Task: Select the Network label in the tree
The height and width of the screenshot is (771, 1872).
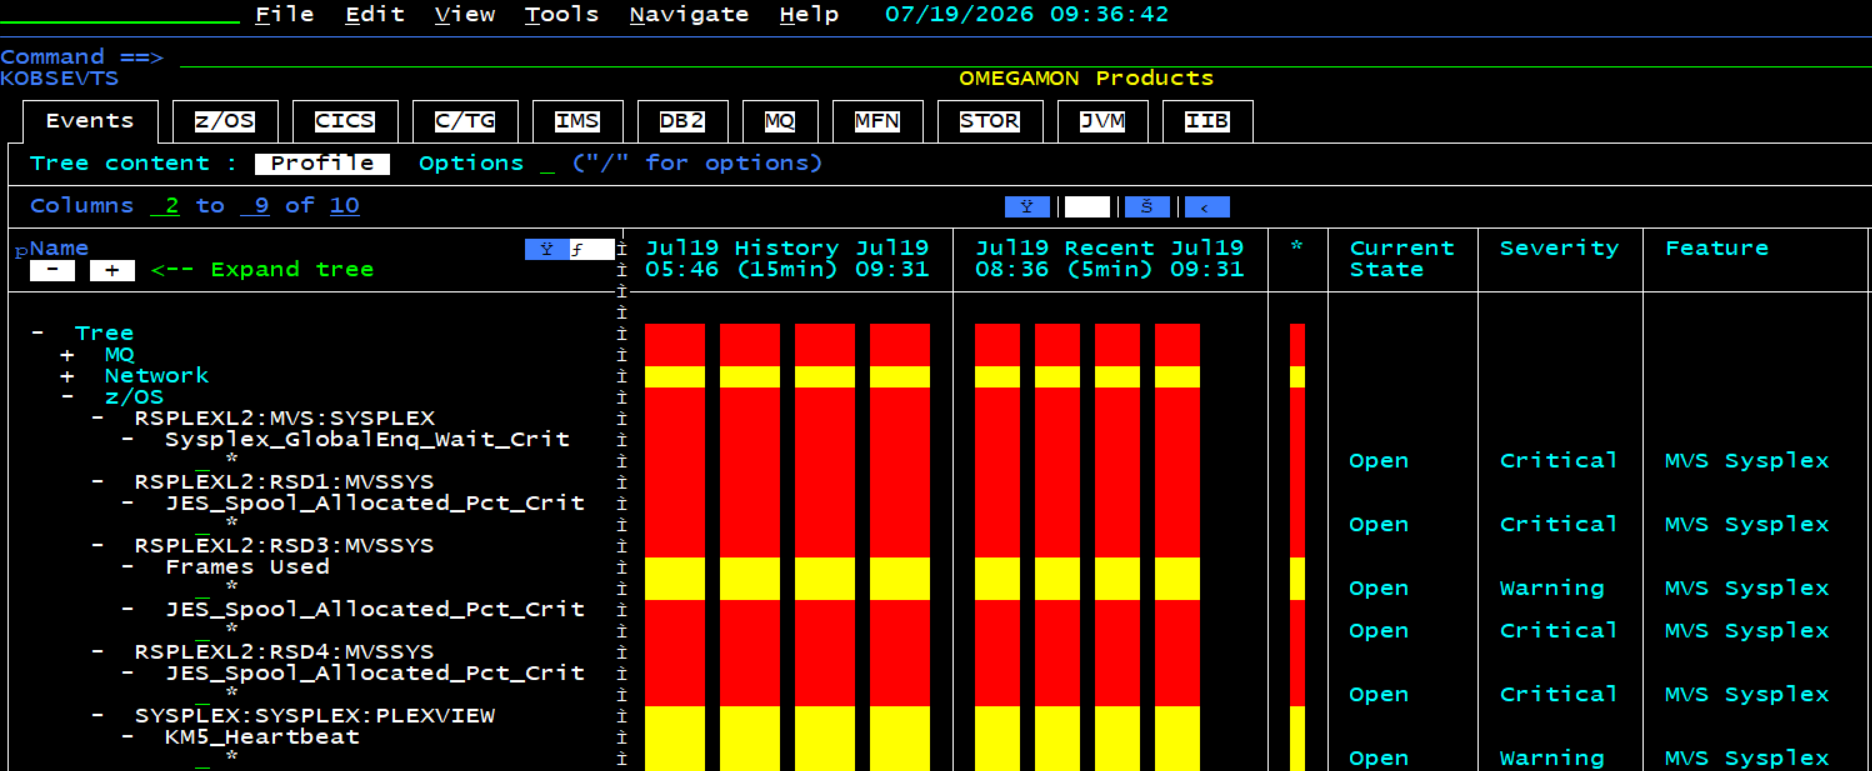Action: tap(157, 376)
